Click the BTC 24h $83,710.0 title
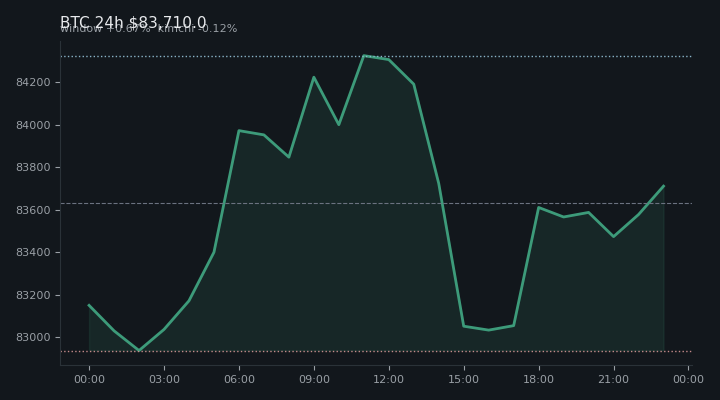Viewport: 720px width, 400px height. coord(133,22)
